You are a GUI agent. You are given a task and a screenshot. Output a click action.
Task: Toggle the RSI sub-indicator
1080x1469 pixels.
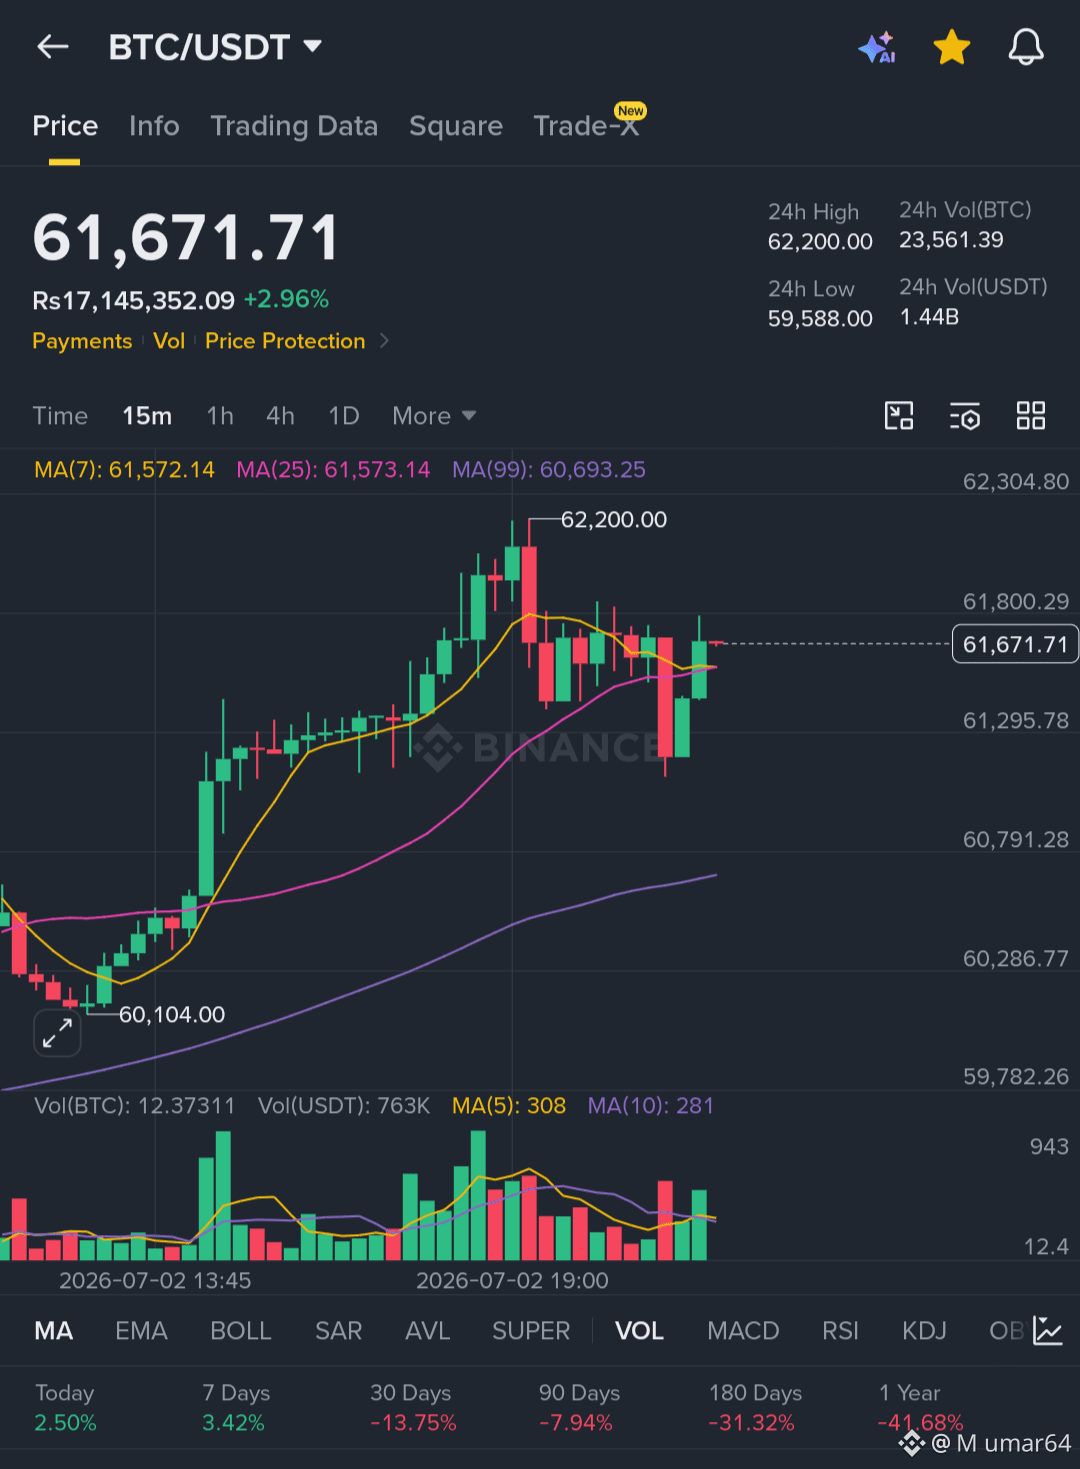click(840, 1331)
